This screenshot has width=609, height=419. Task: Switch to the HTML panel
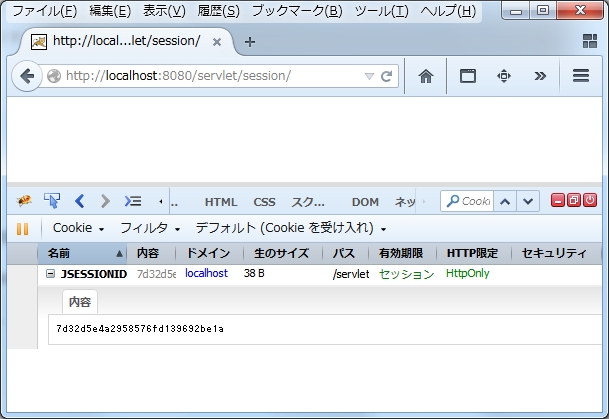point(221,202)
